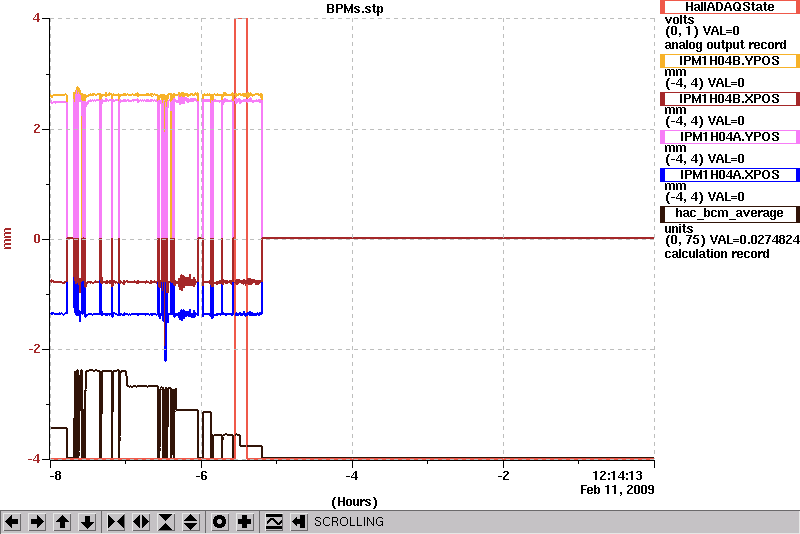Viewport: 800px width, 534px height.
Task: Zoom out on the time axis (diamond icon)
Action: coord(141,522)
